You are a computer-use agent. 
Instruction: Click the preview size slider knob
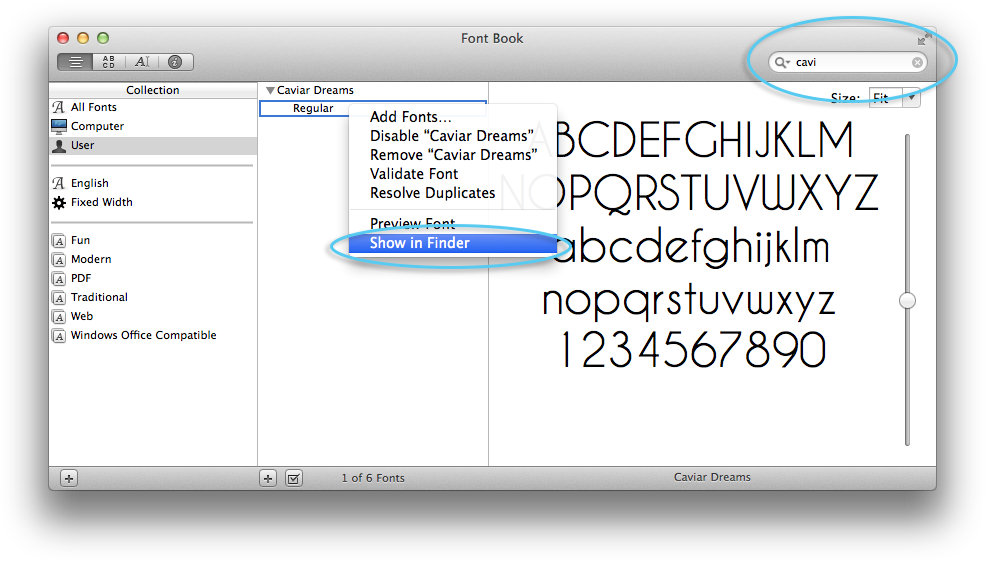tap(907, 300)
